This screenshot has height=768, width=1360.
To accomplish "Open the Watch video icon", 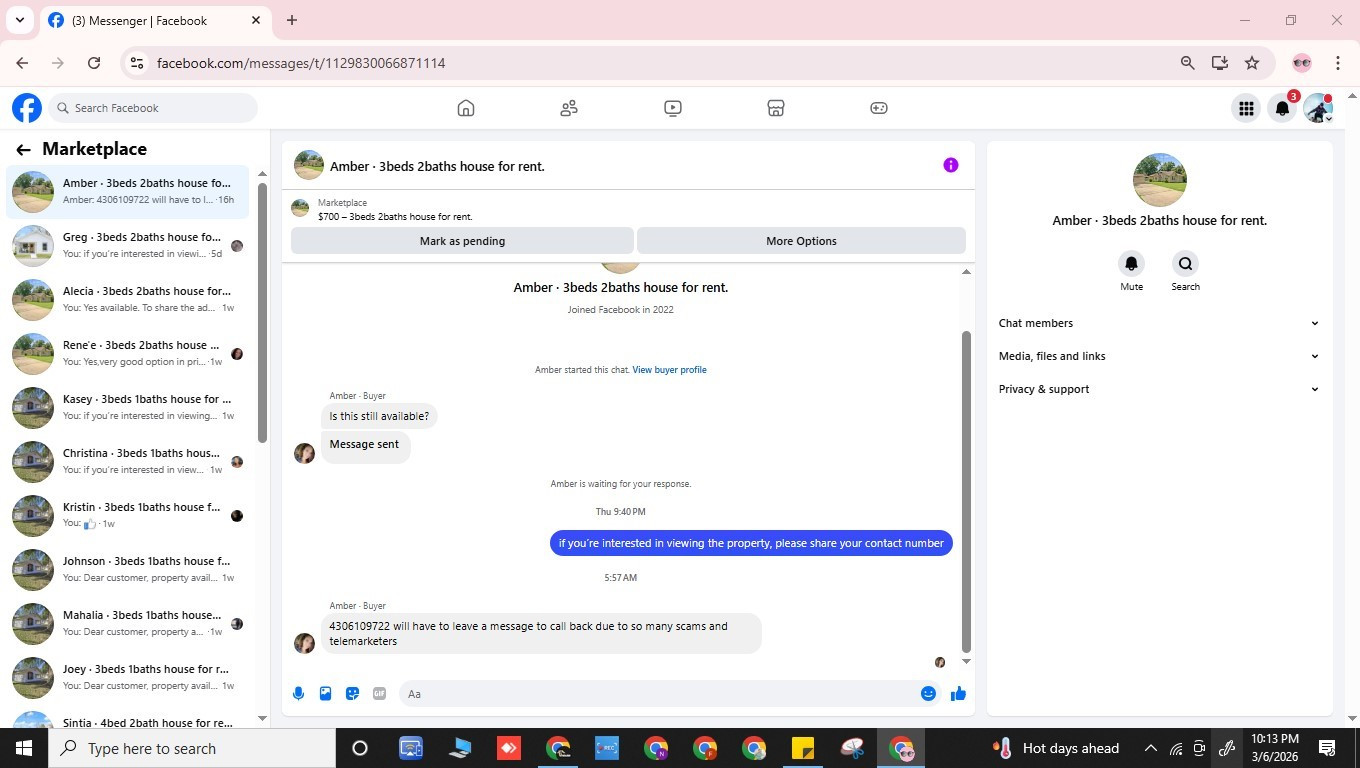I will point(673,108).
